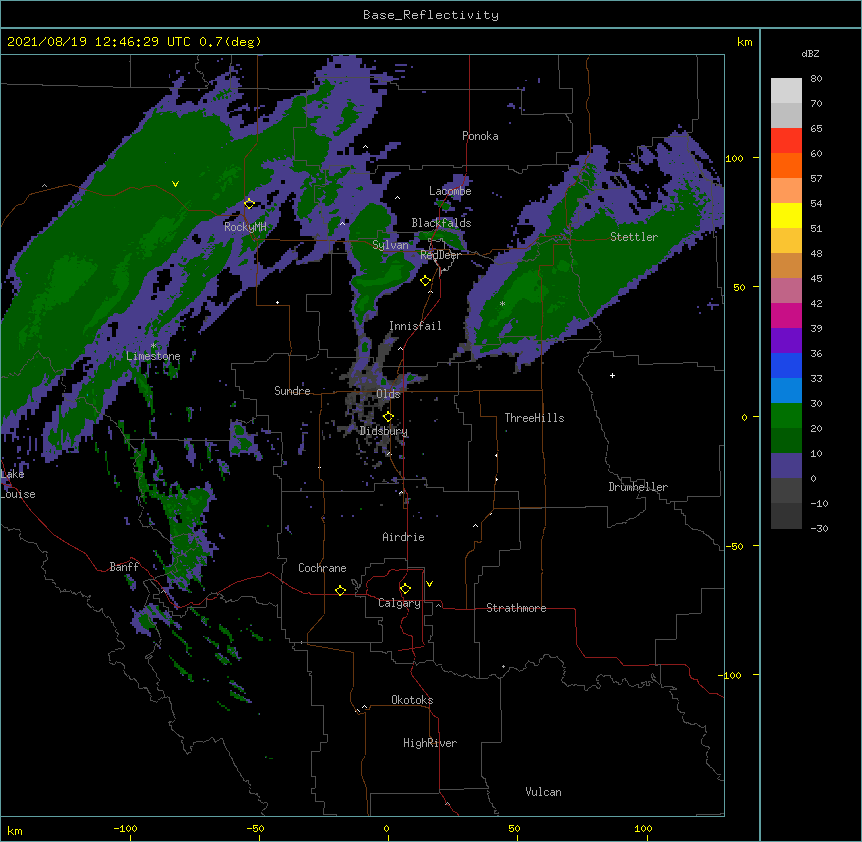Select the Stettler city label
This screenshot has width=862, height=842.
(x=634, y=237)
